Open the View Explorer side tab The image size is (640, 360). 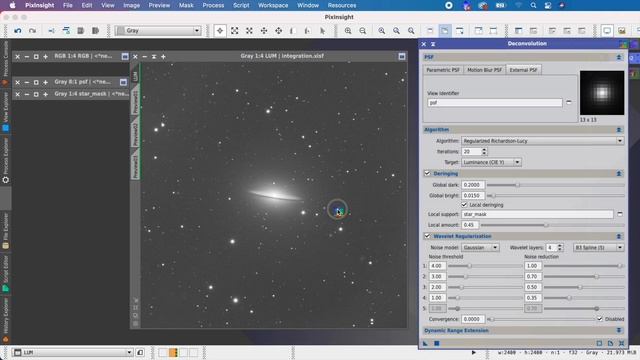pos(5,111)
